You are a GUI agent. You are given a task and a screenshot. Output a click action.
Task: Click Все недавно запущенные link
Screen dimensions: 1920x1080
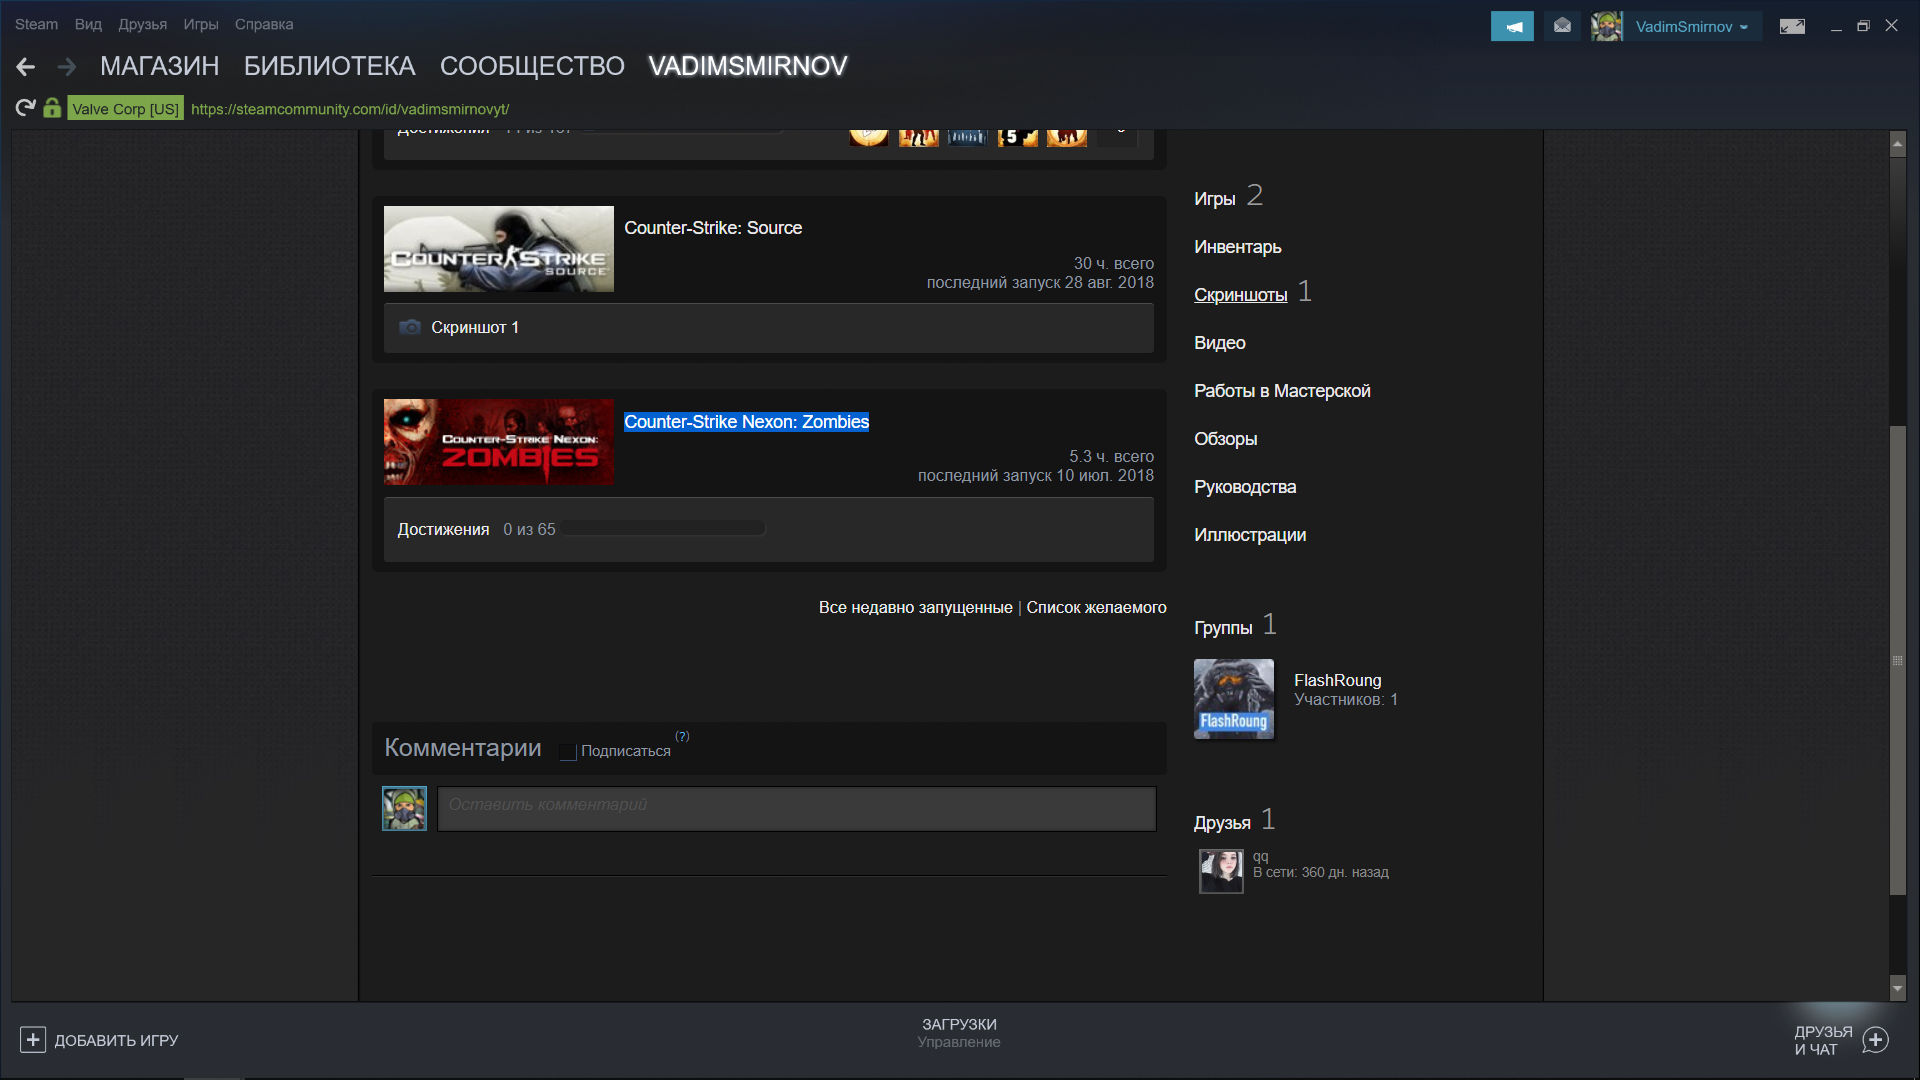click(916, 607)
